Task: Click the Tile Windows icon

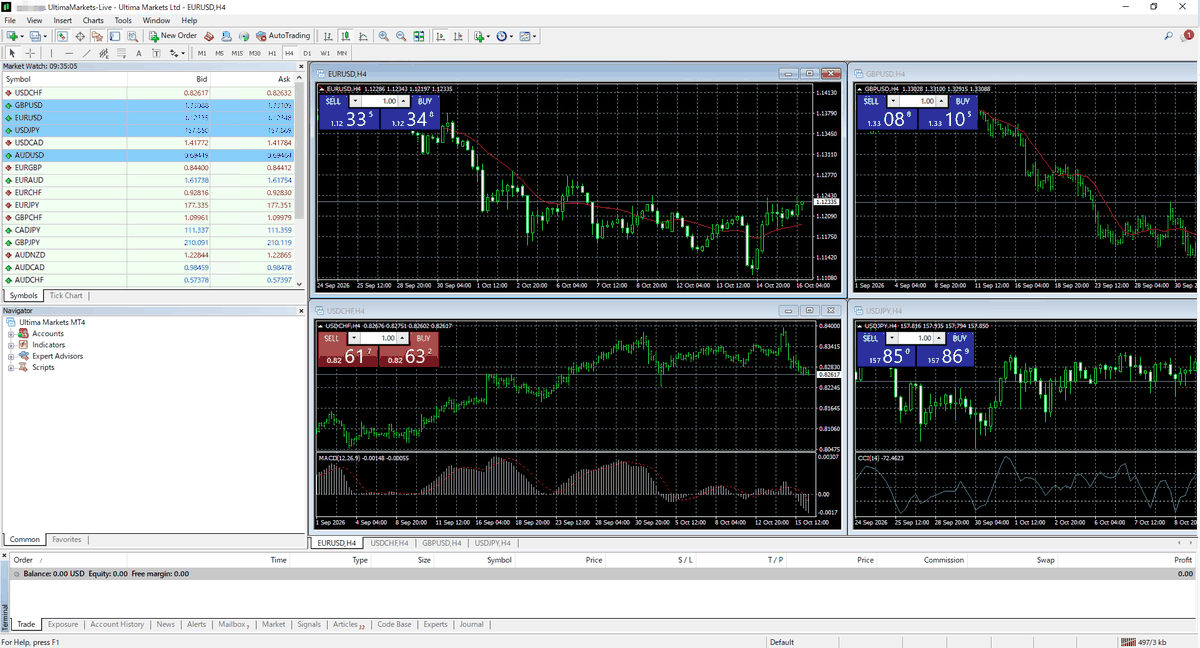Action: pyautogui.click(x=419, y=36)
